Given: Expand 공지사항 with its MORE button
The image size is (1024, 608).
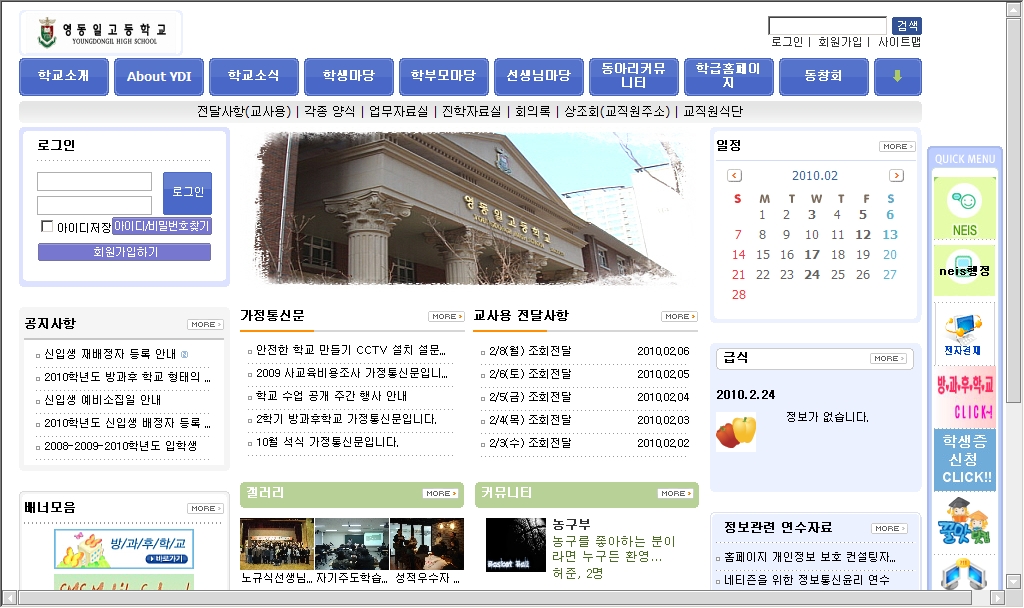Looking at the screenshot, I should pyautogui.click(x=204, y=324).
